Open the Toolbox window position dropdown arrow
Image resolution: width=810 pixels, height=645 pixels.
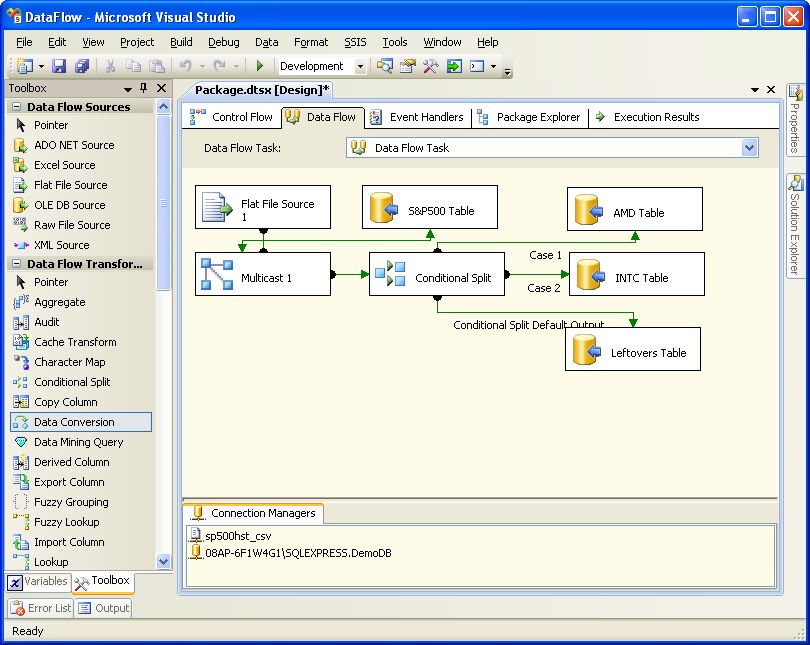tap(128, 89)
